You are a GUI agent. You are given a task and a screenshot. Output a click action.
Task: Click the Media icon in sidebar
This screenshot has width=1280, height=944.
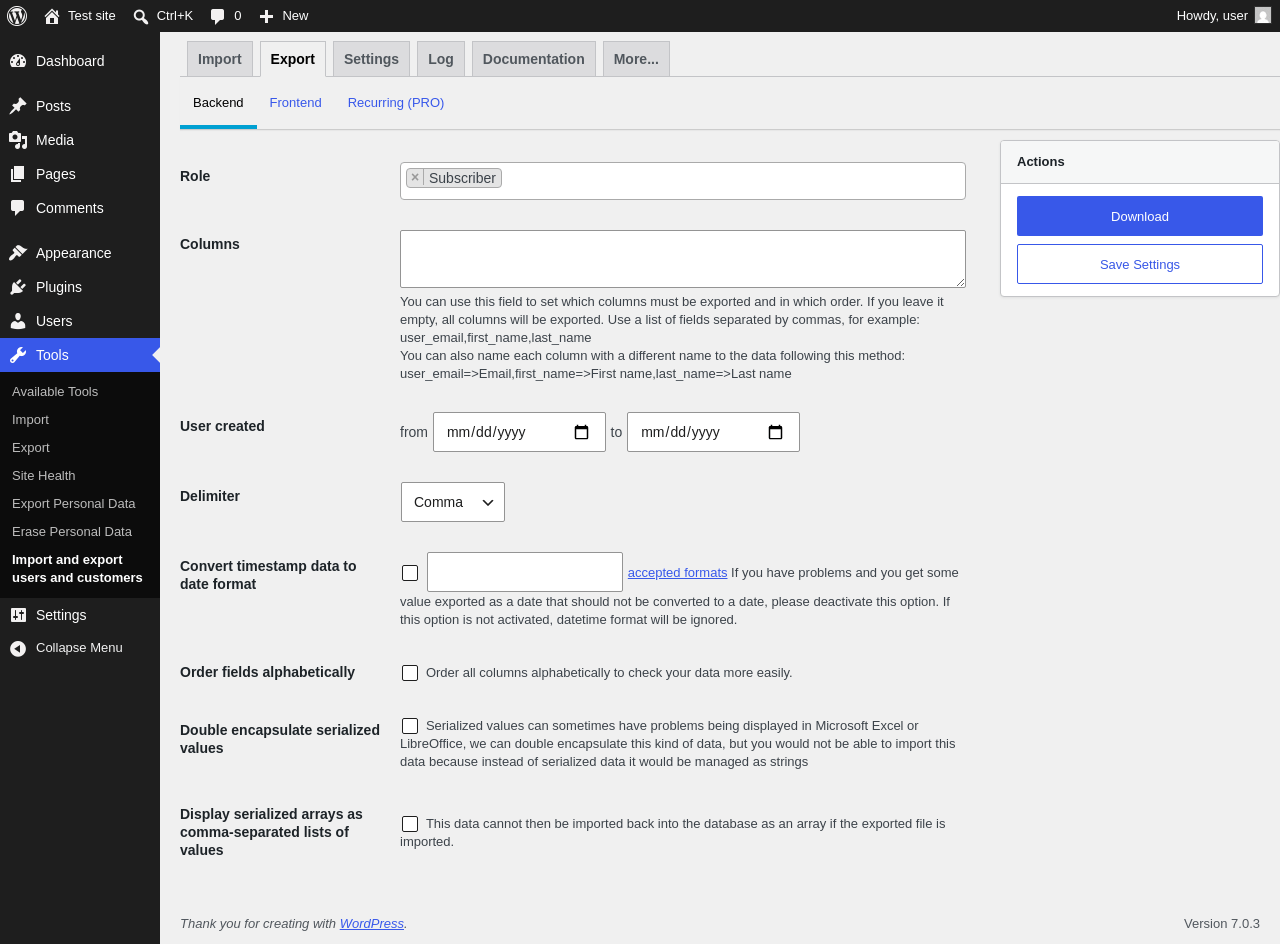(18, 140)
